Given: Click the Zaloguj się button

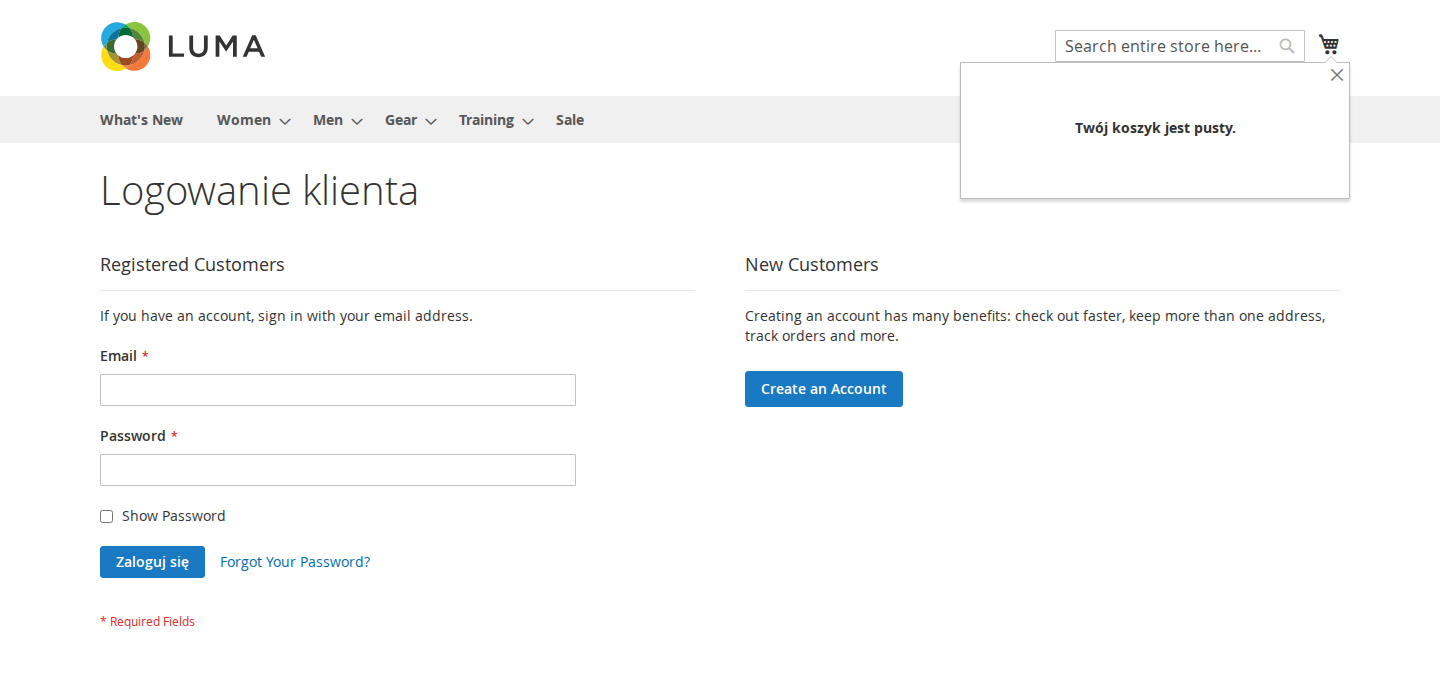Looking at the screenshot, I should point(152,562).
